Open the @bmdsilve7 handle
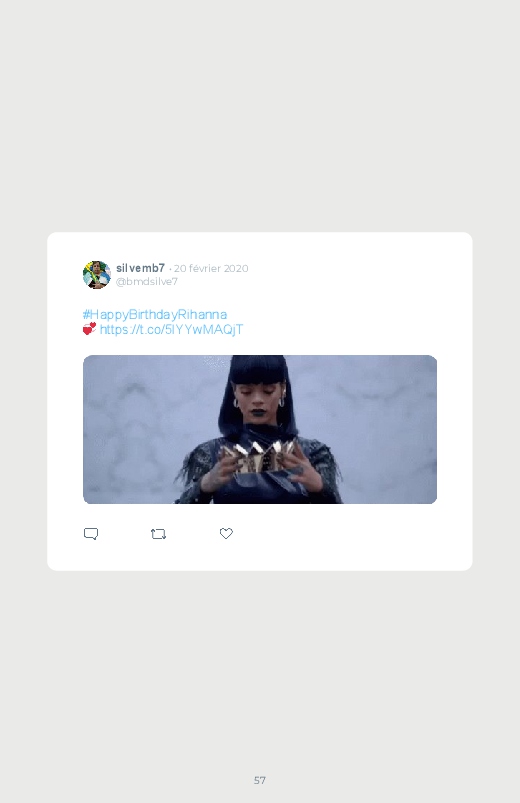 pos(147,281)
